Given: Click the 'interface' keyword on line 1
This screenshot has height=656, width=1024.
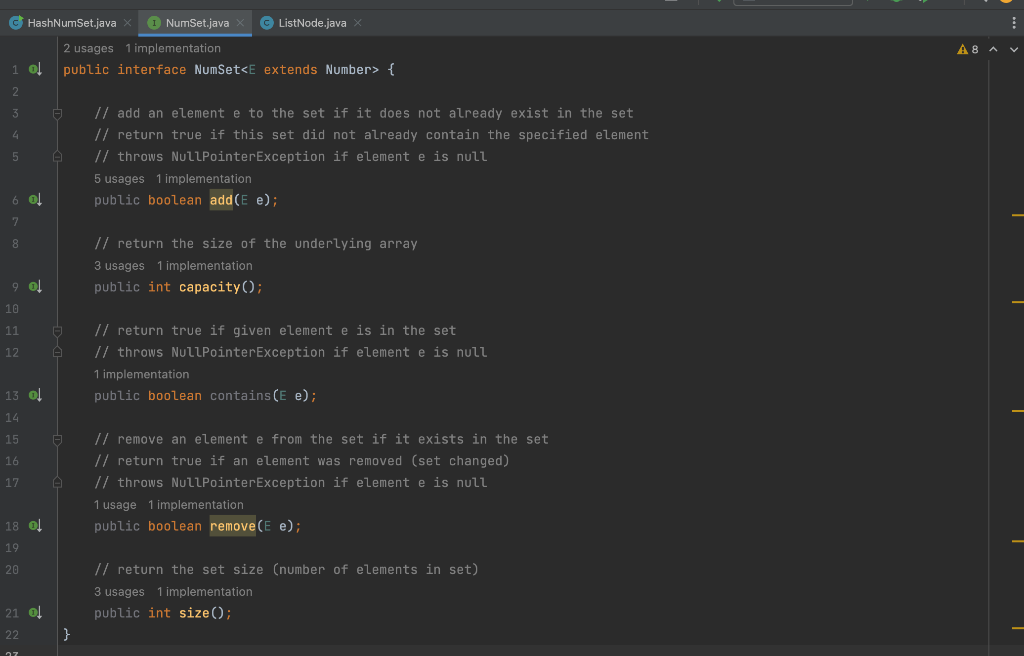Looking at the screenshot, I should click(152, 69).
